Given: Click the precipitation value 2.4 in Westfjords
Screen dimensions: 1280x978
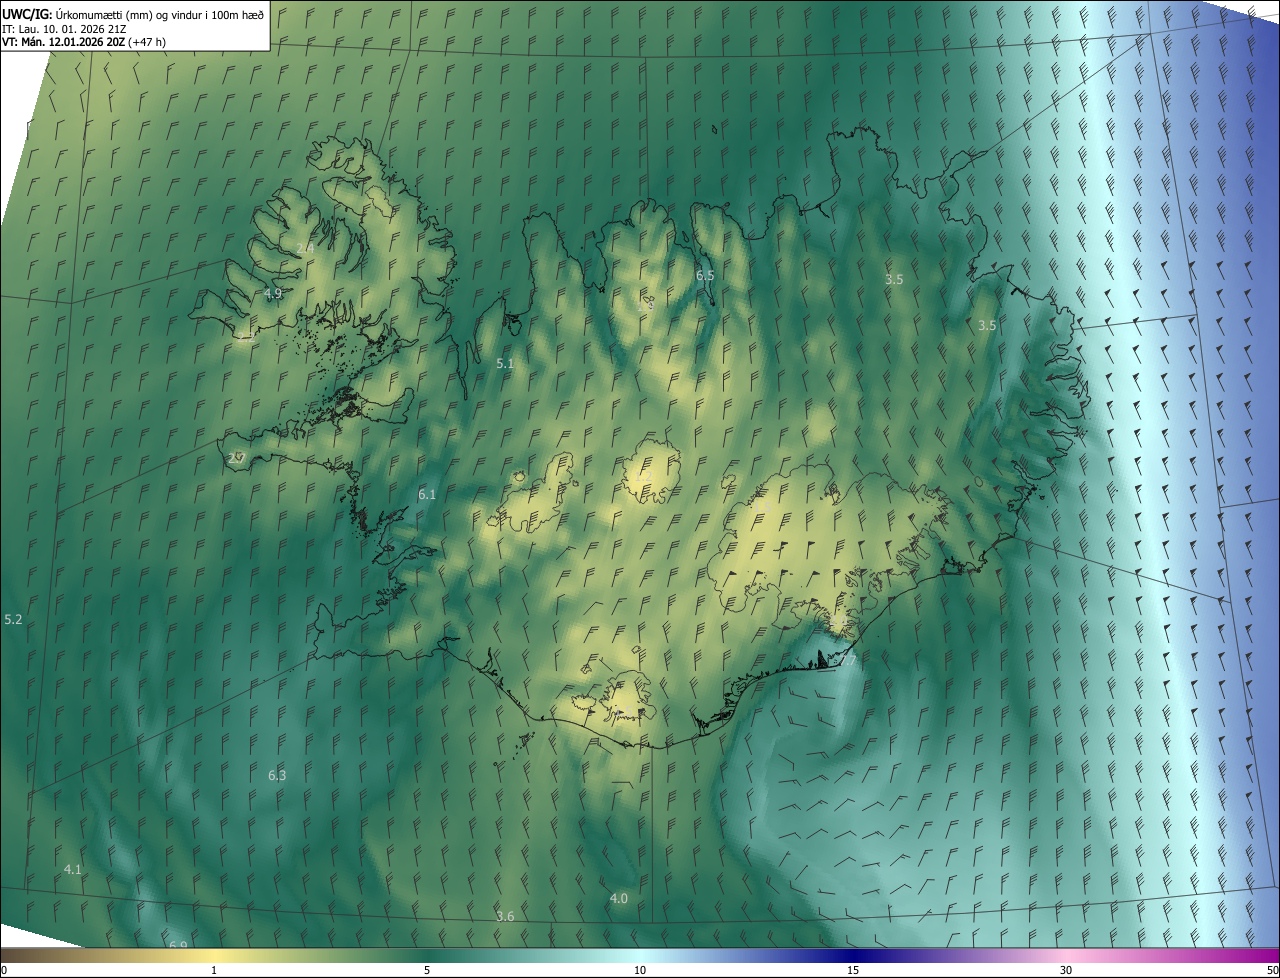Looking at the screenshot, I should pyautogui.click(x=306, y=247).
